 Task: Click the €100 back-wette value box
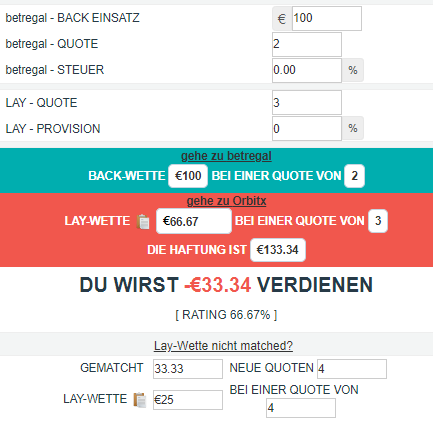pos(188,176)
